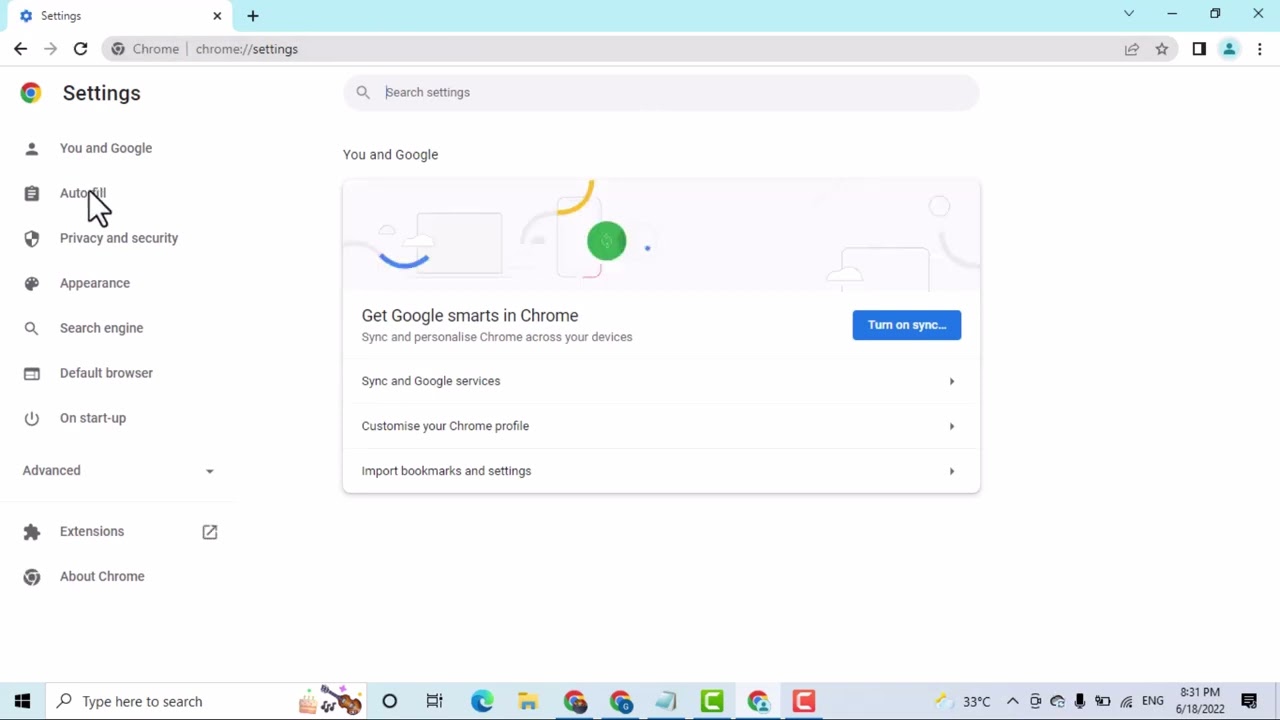The width and height of the screenshot is (1280, 720).
Task: Bookmark this tab with the star icon
Action: [x=1161, y=49]
